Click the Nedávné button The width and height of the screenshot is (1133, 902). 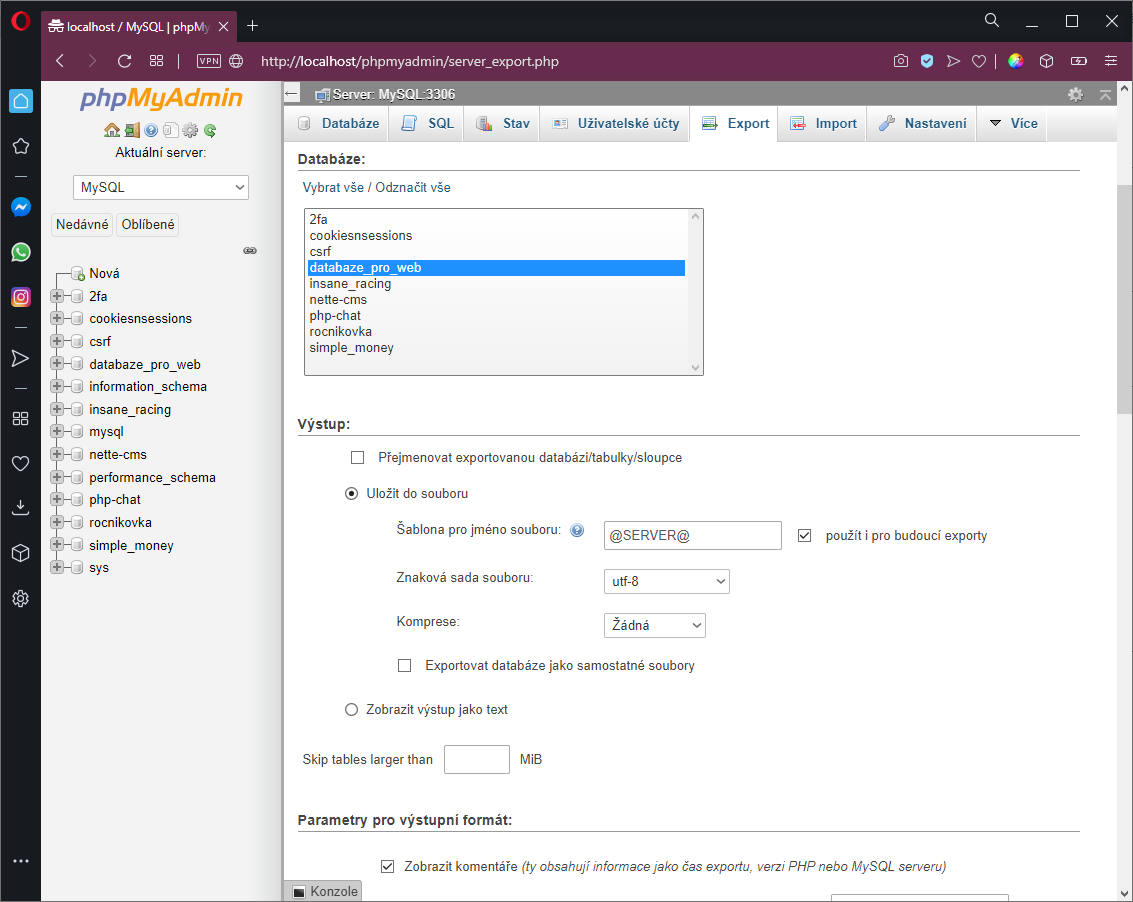click(82, 225)
